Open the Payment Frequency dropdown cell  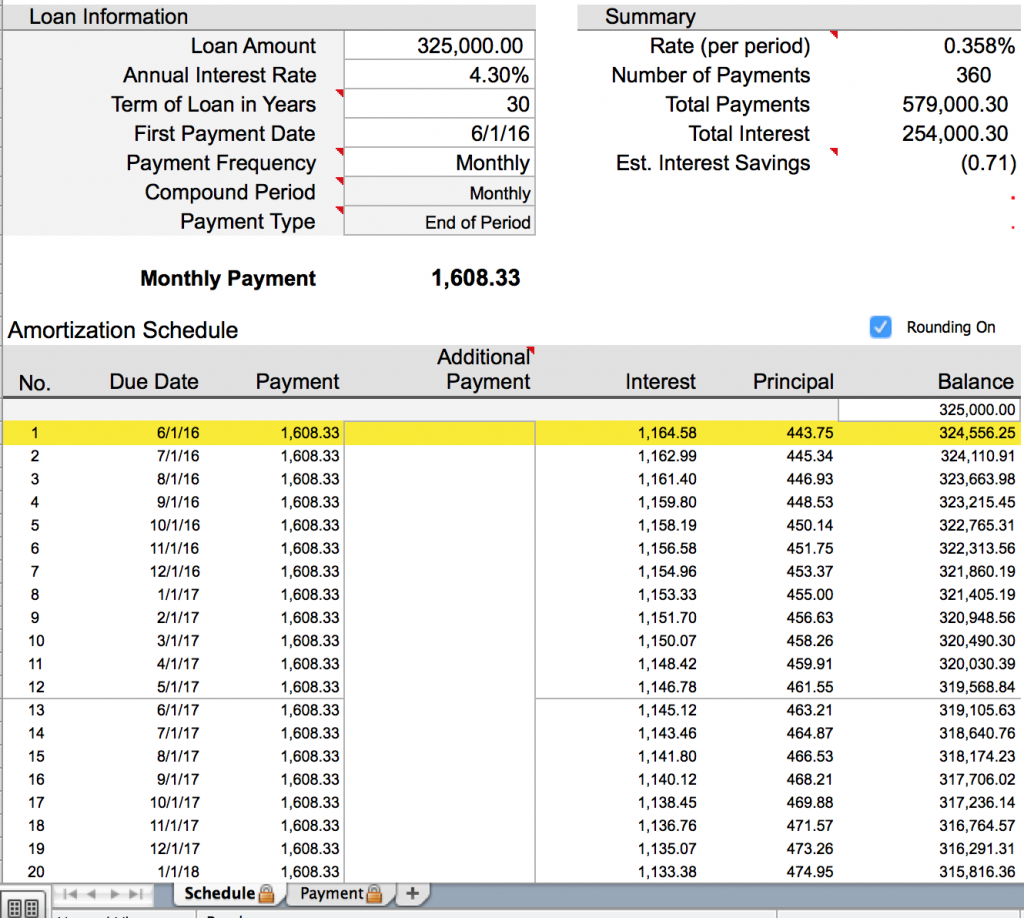(439, 163)
